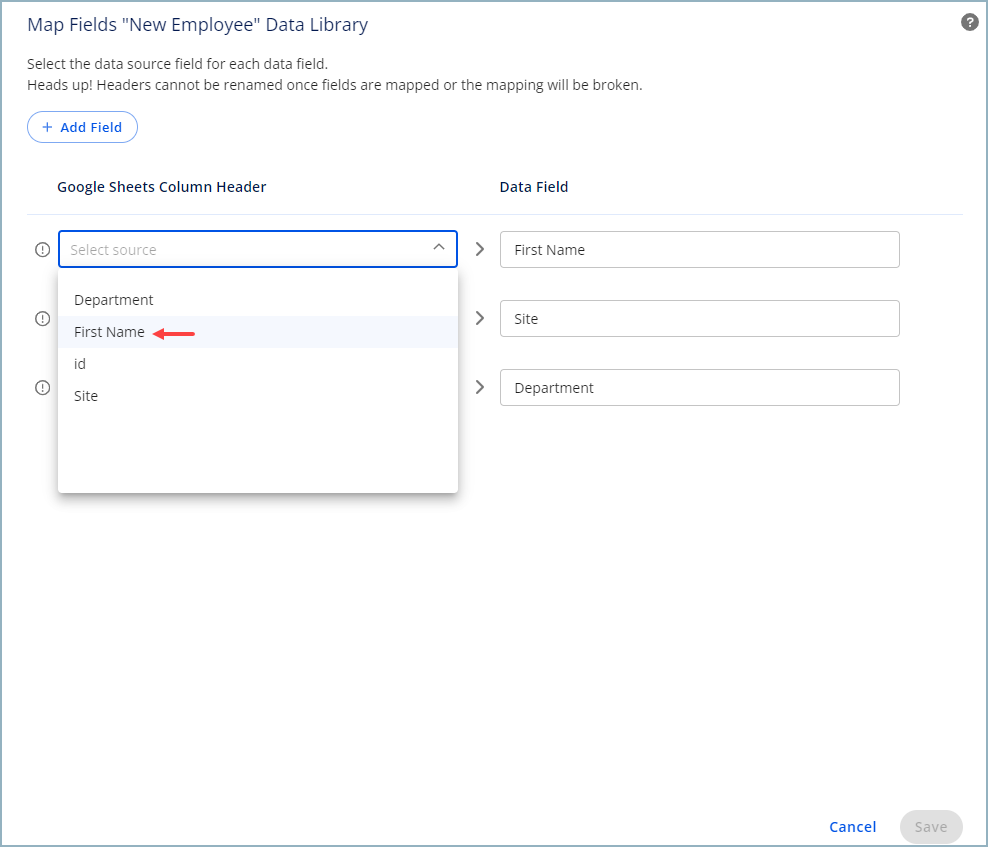Click the warning icon beside Site row
Viewport: 988px width, 847px height.
click(42, 319)
